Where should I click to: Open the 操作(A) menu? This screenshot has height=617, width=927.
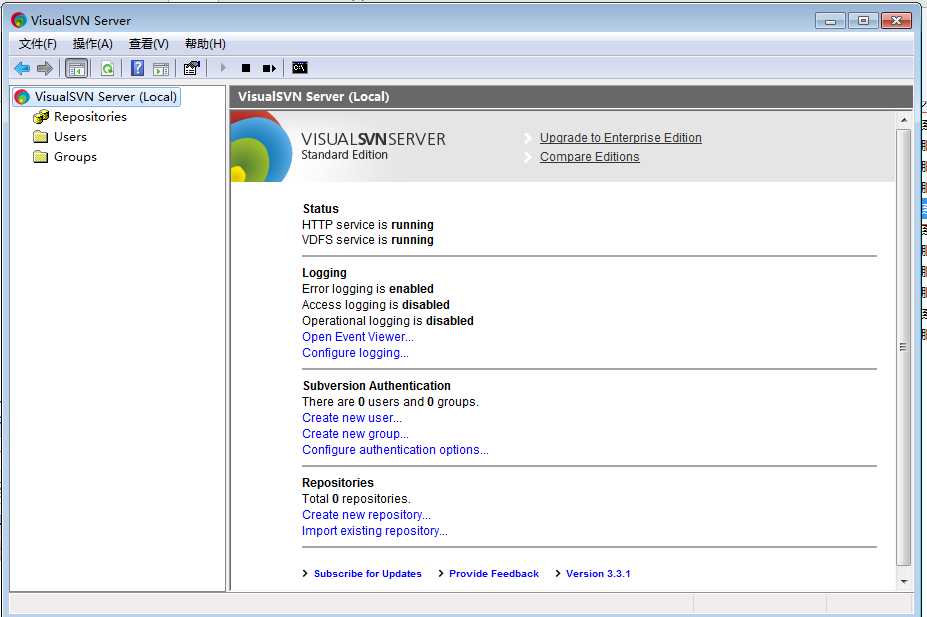point(93,44)
